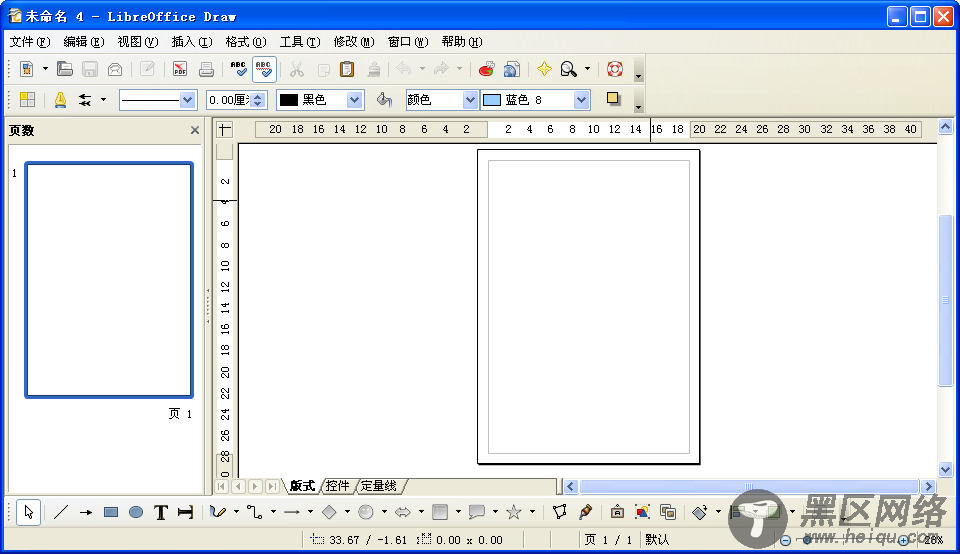Open the 编辑 menu

tap(84, 42)
